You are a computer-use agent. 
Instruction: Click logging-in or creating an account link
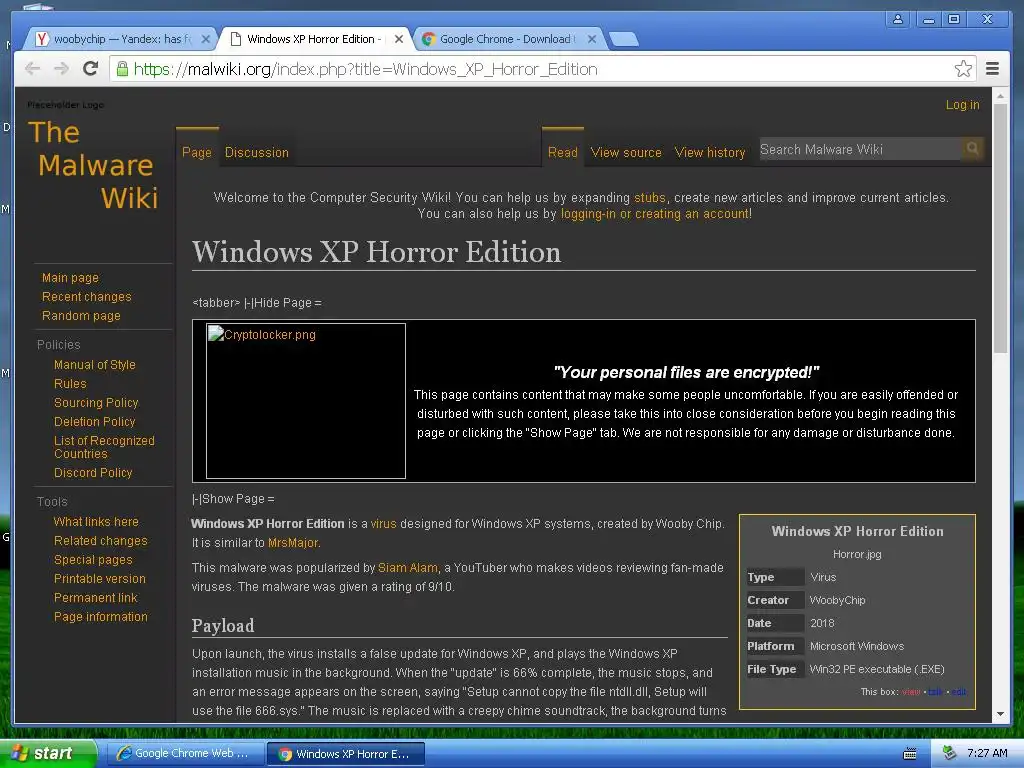point(655,214)
